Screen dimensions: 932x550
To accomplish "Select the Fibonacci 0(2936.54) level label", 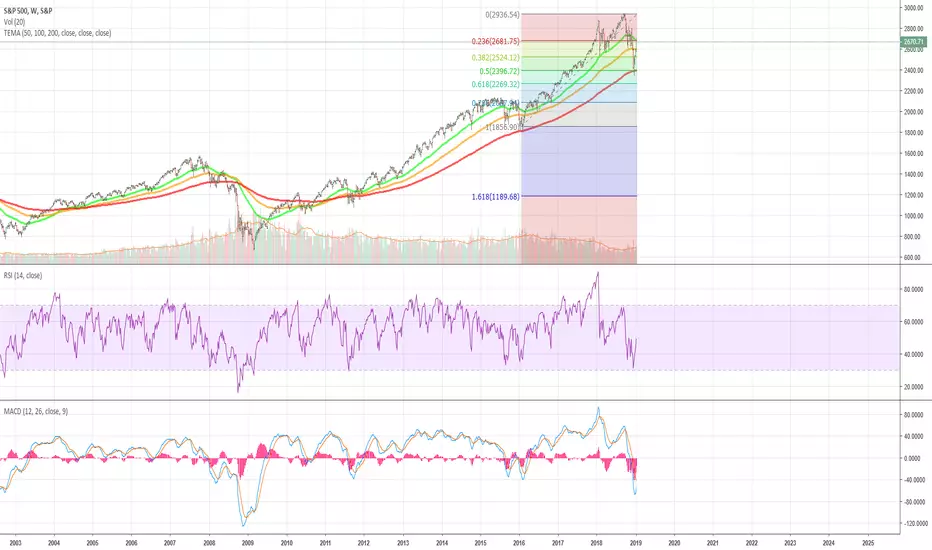I will tap(502, 15).
